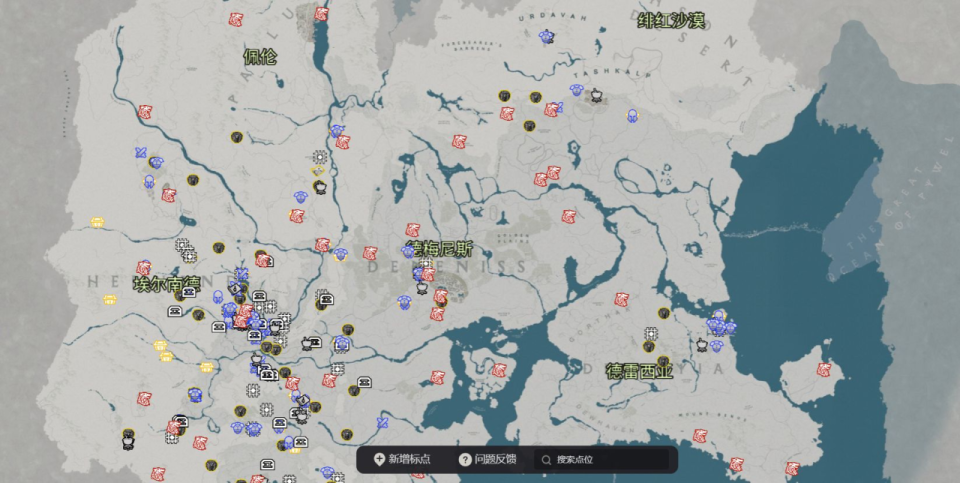Screen dimensions: 960x483
Task: Click the magnifier icon in the search box
Action: pyautogui.click(x=546, y=460)
